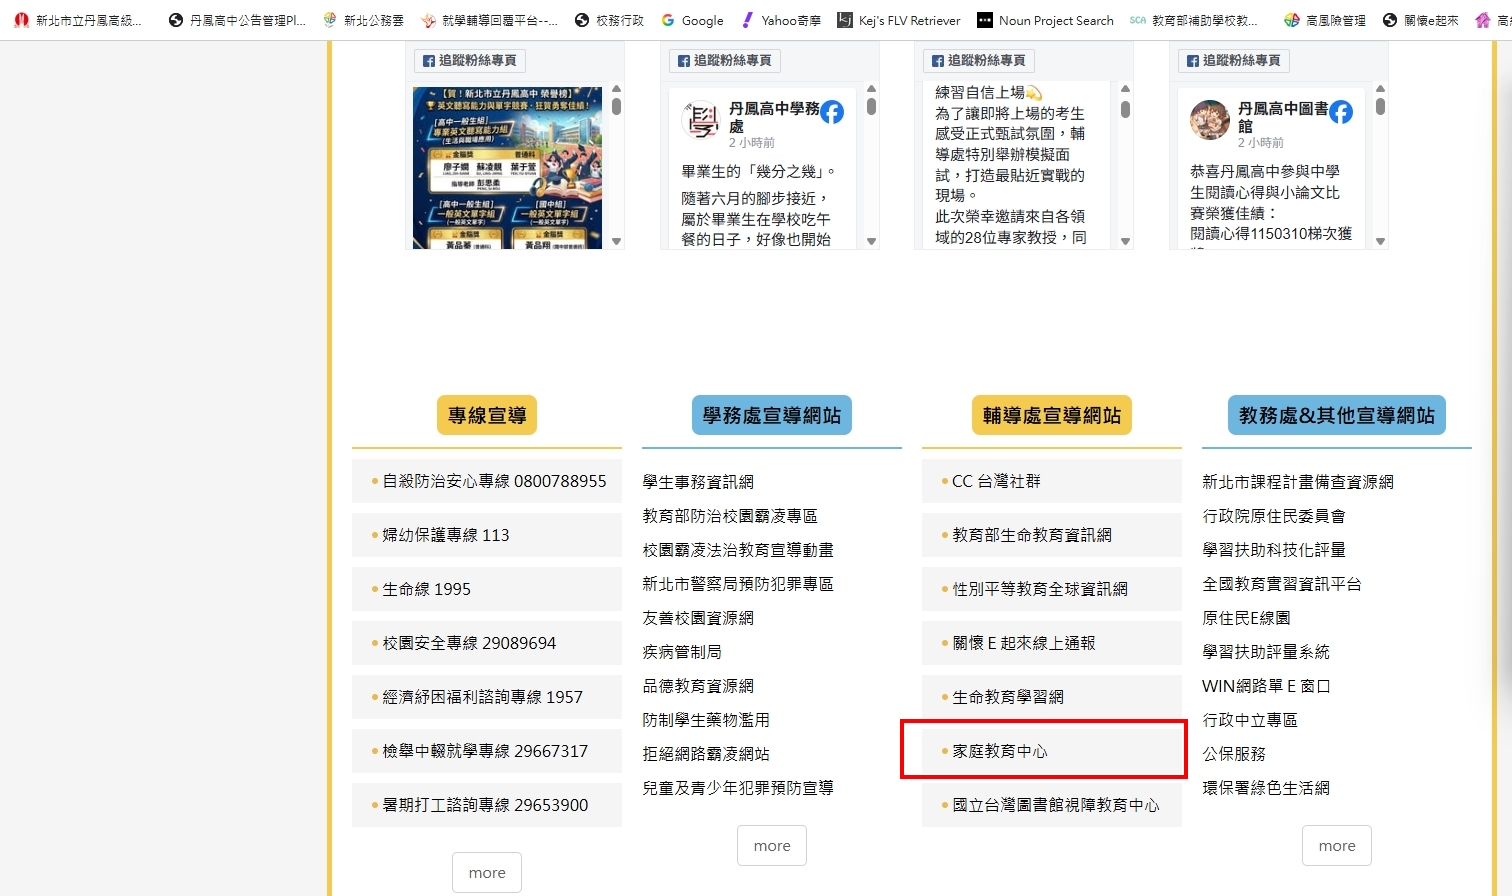Open 生命教育學習網 link
This screenshot has height=896, width=1512.
tap(1052, 697)
